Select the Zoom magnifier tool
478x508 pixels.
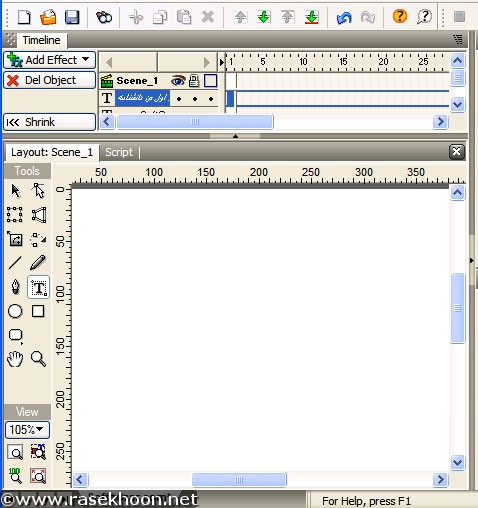pos(38,359)
